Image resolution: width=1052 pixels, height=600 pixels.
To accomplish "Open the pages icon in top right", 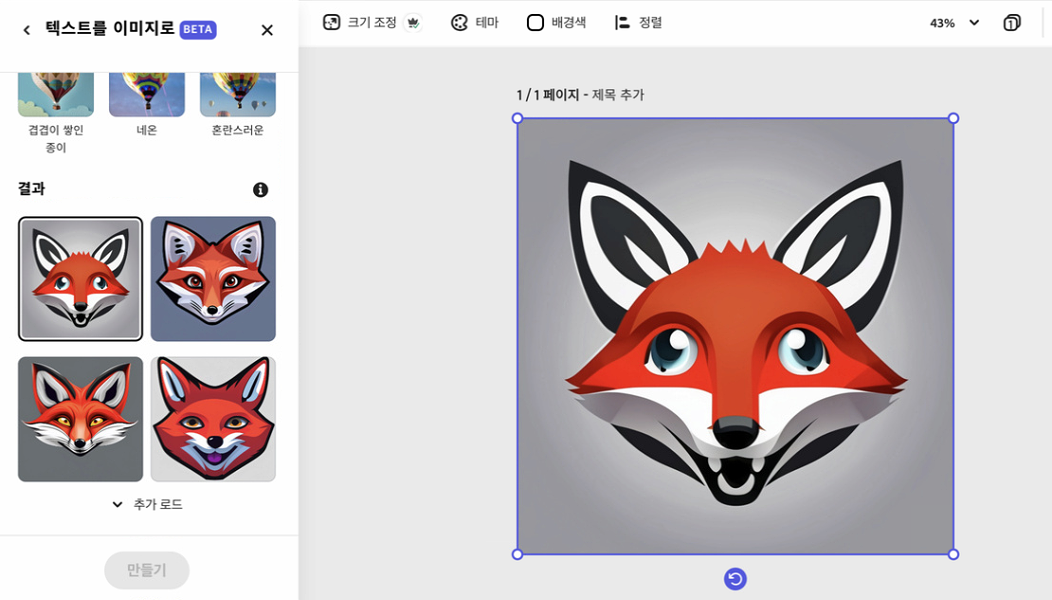I will (x=1012, y=22).
